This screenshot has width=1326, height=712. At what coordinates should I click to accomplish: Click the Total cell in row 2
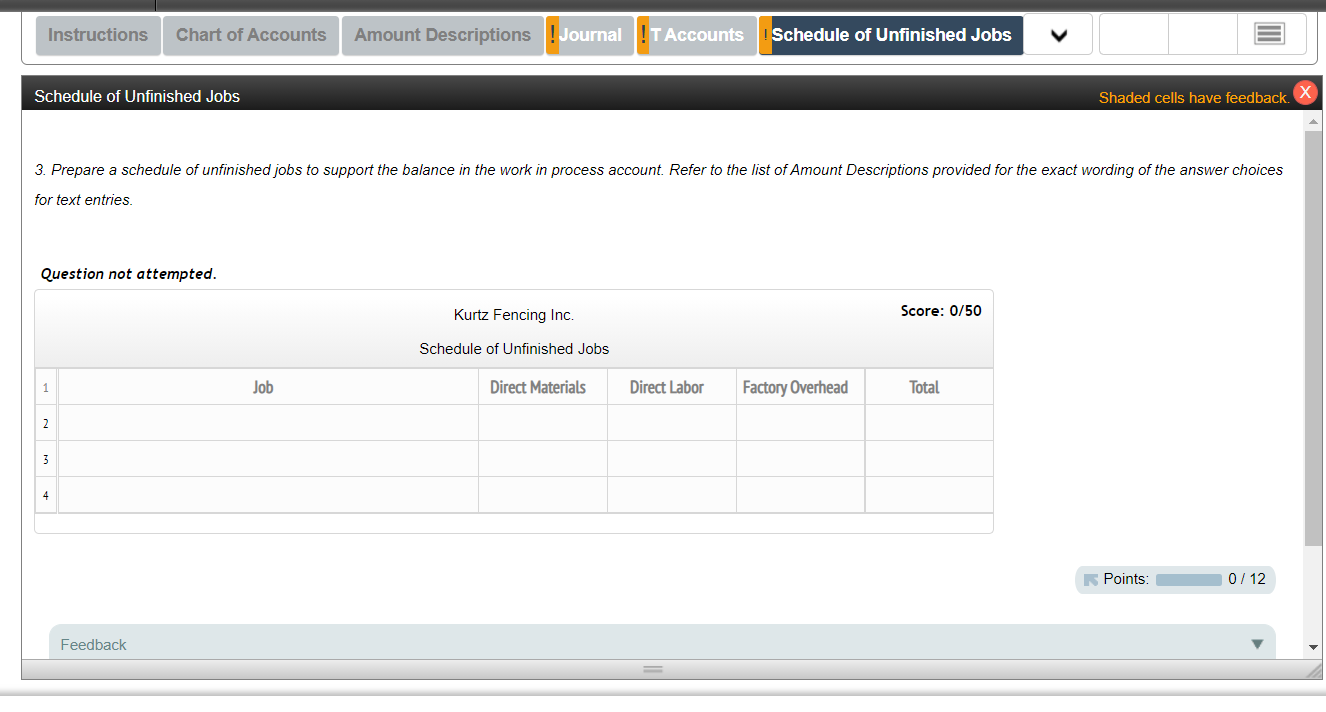929,423
